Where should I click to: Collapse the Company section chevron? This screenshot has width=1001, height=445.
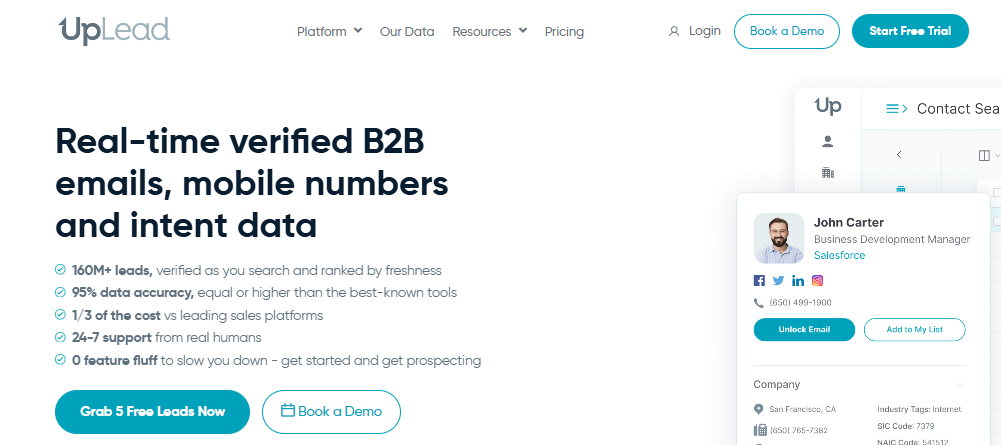pos(960,385)
